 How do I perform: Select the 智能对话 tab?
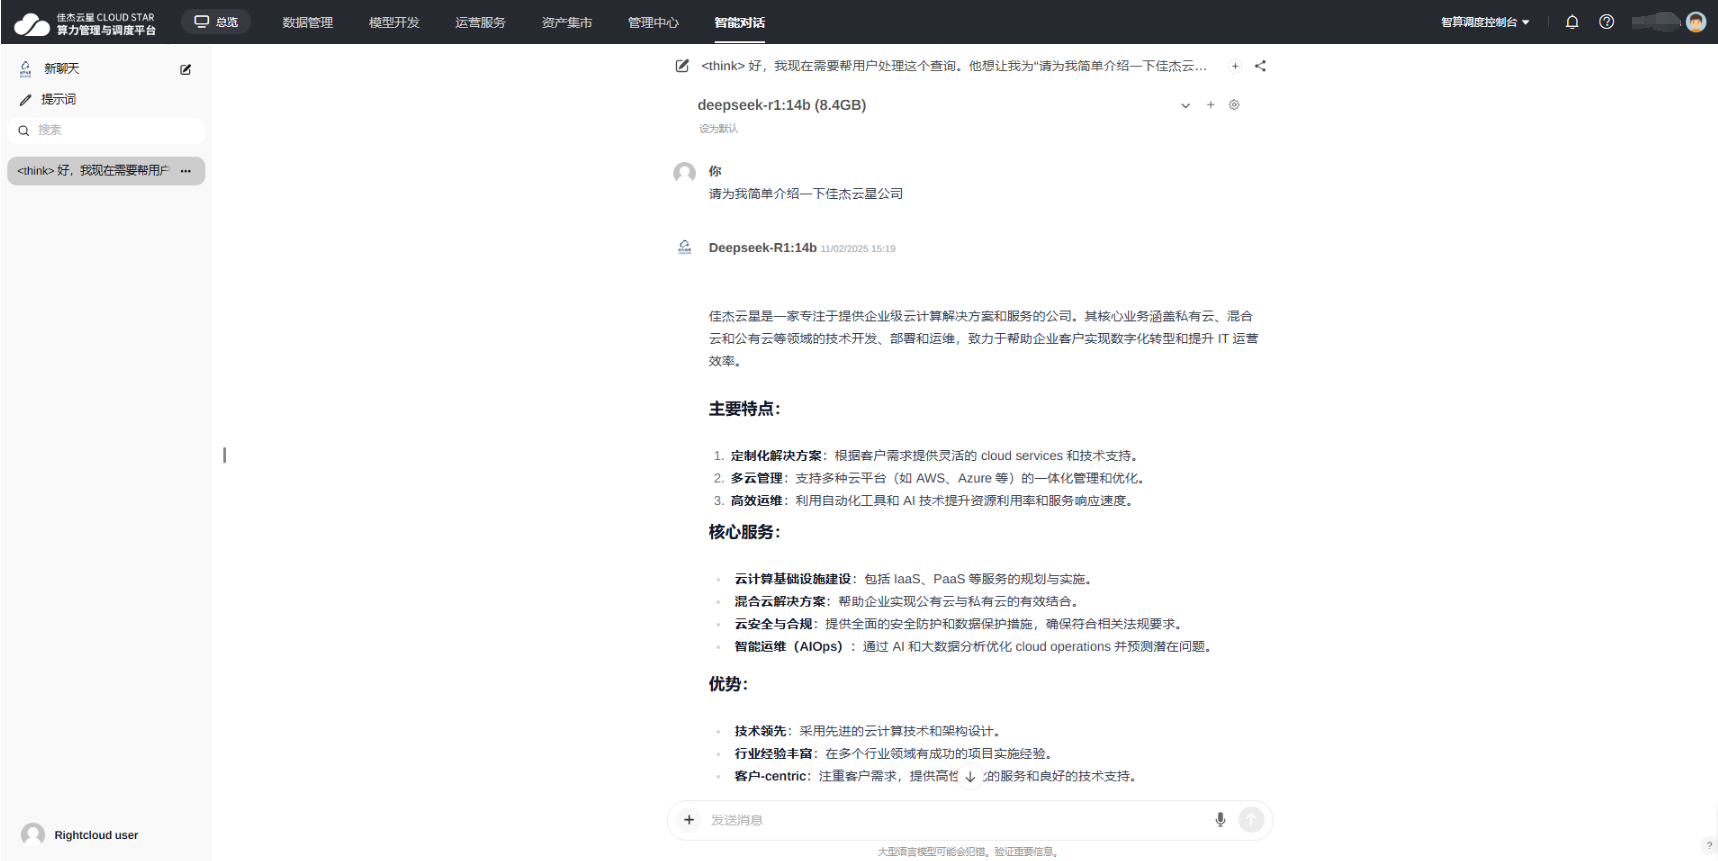pyautogui.click(x=740, y=22)
